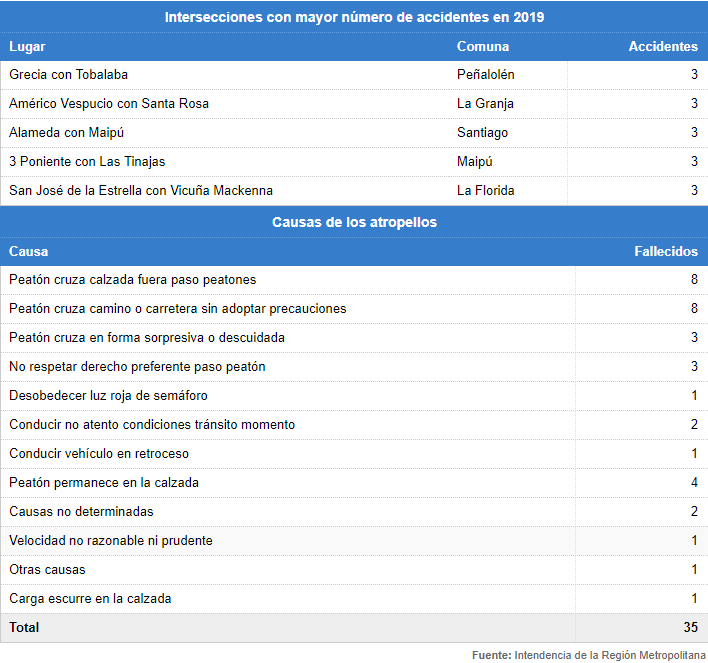This screenshot has width=708, height=663.
Task: Select the 'Peñalolén' comuna cell
Action: pyautogui.click(x=486, y=75)
